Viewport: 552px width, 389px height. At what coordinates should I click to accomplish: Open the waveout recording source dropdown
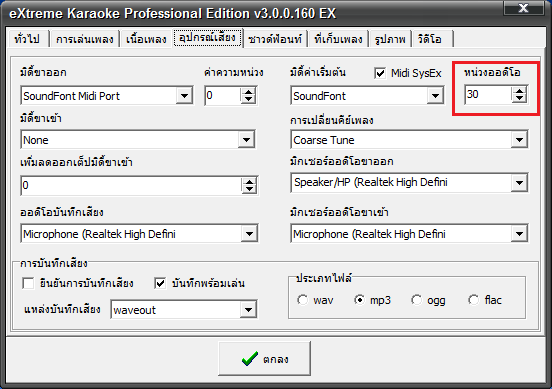248,309
